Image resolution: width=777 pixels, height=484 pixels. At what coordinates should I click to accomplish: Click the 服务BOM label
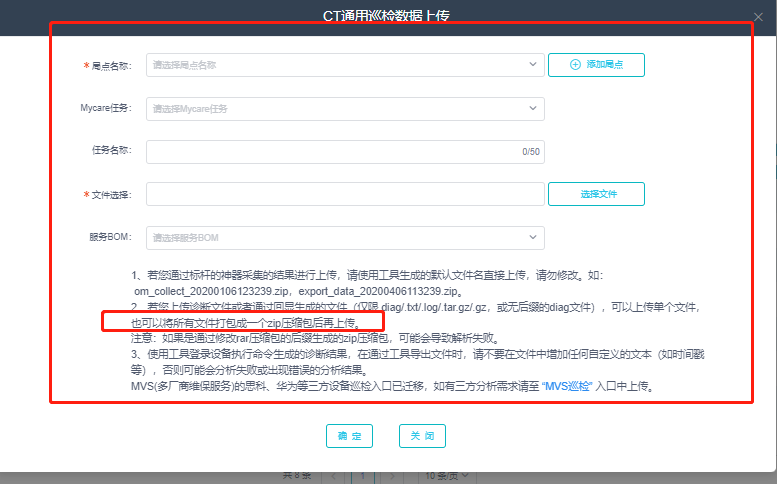point(111,237)
